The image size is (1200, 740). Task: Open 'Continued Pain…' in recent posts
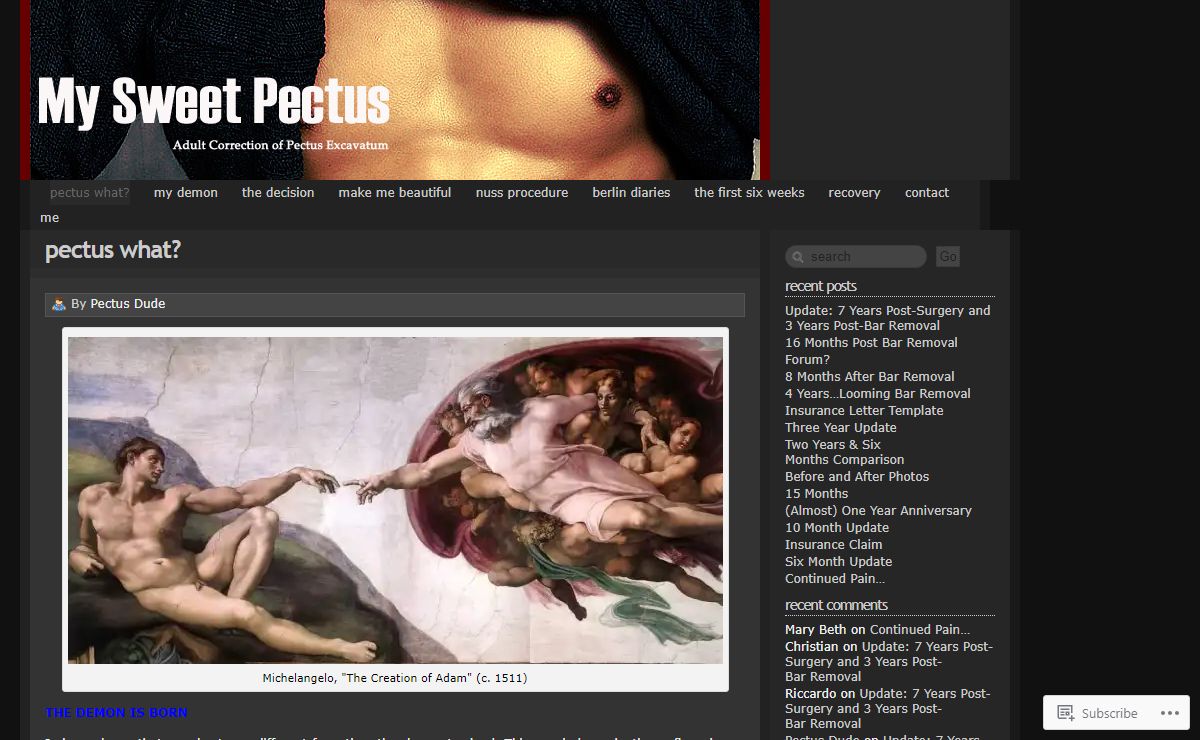pos(835,579)
